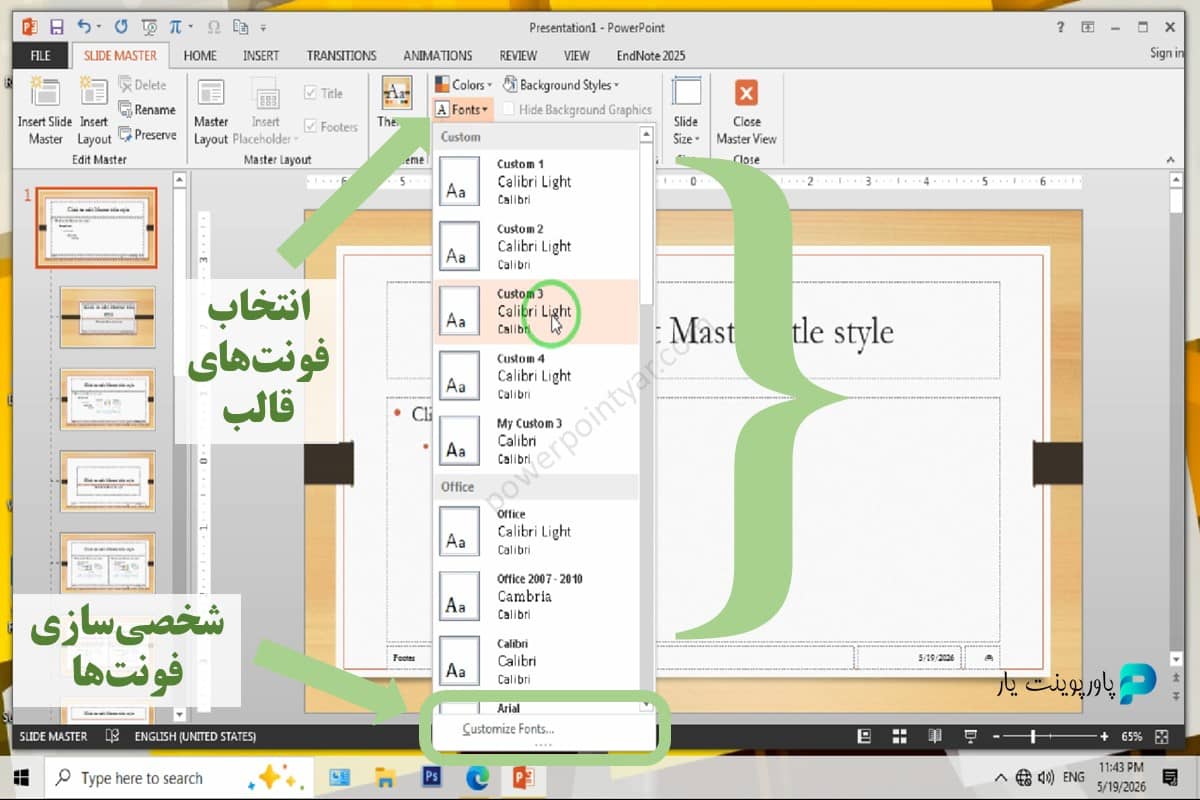
Task: Switch to Normal view in status bar
Action: pyautogui.click(x=864, y=736)
